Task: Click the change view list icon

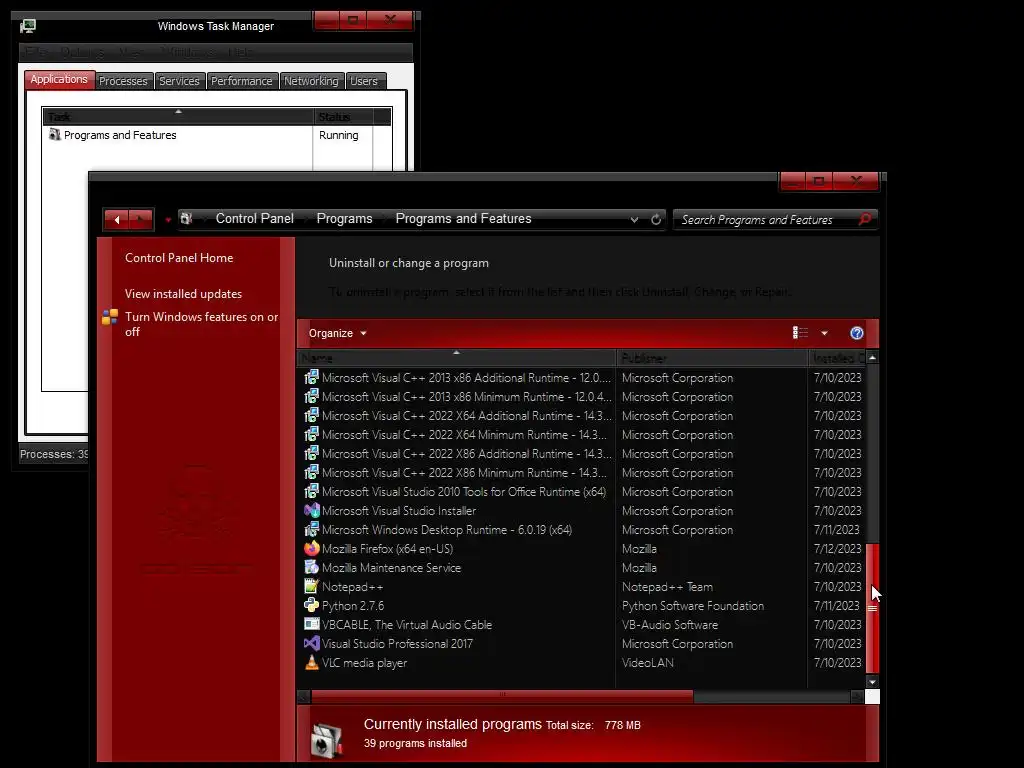Action: pyautogui.click(x=800, y=333)
